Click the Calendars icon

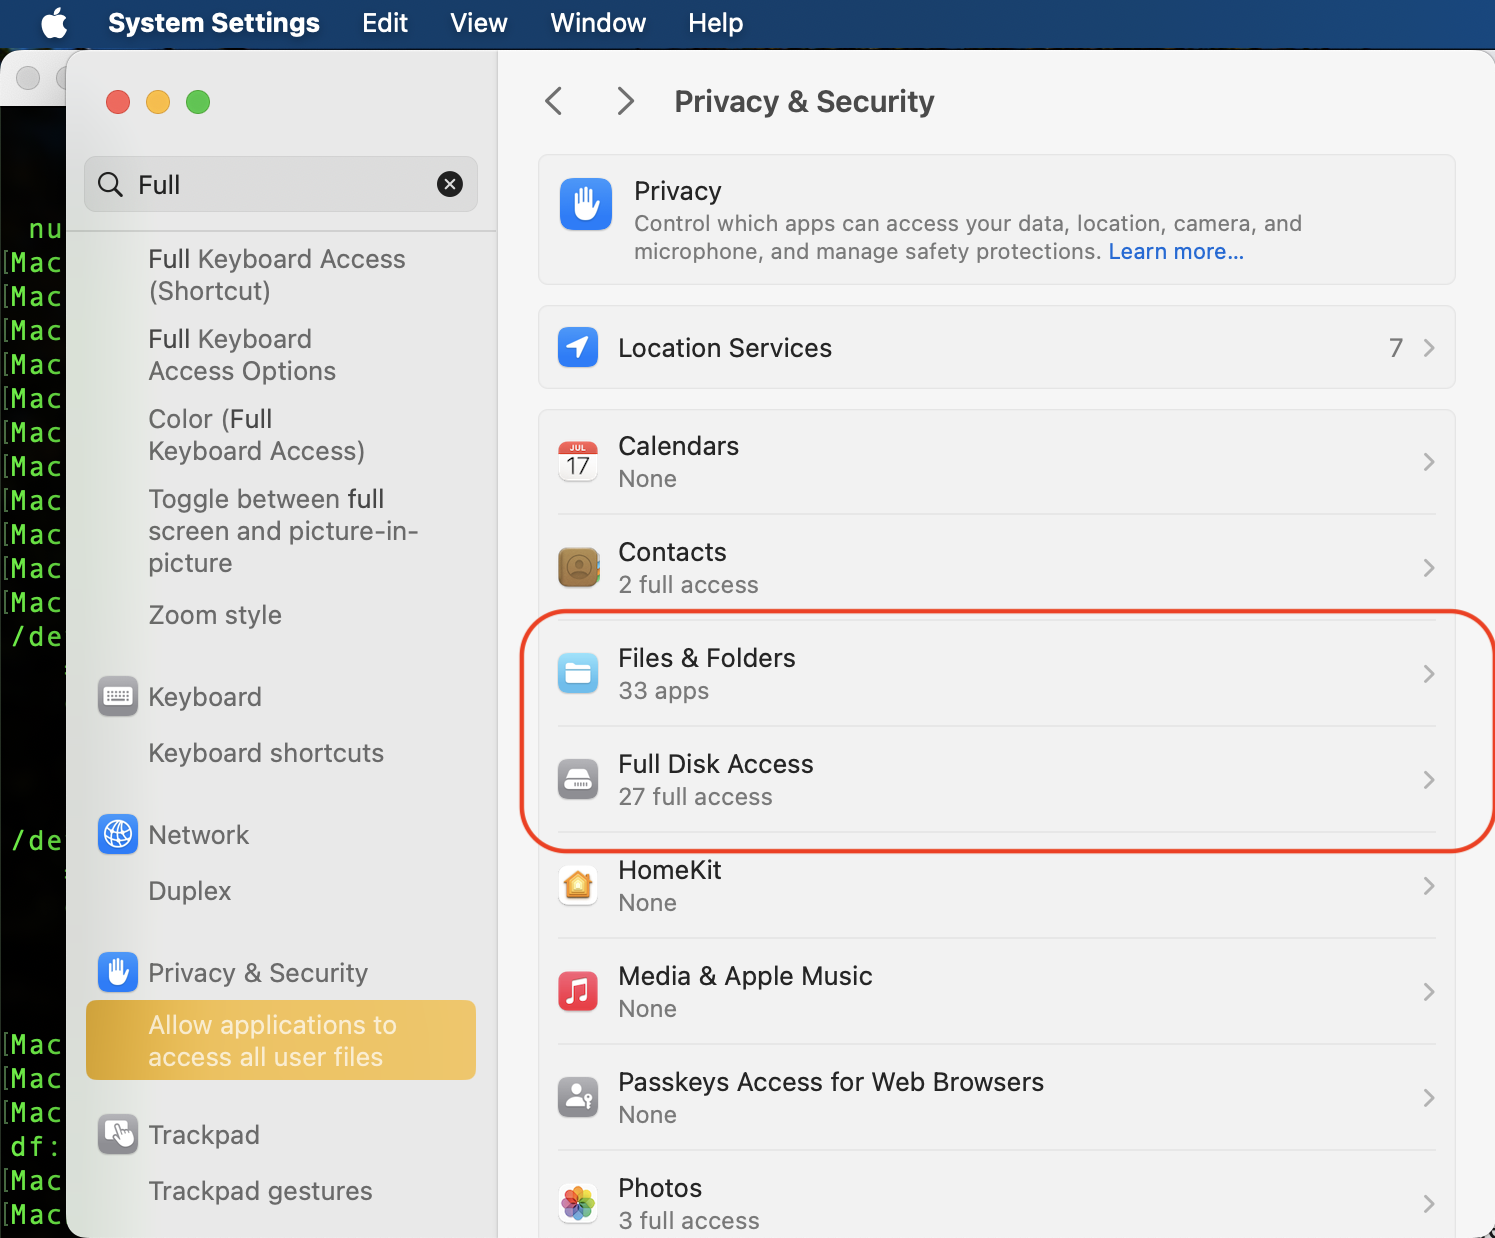[x=578, y=462]
